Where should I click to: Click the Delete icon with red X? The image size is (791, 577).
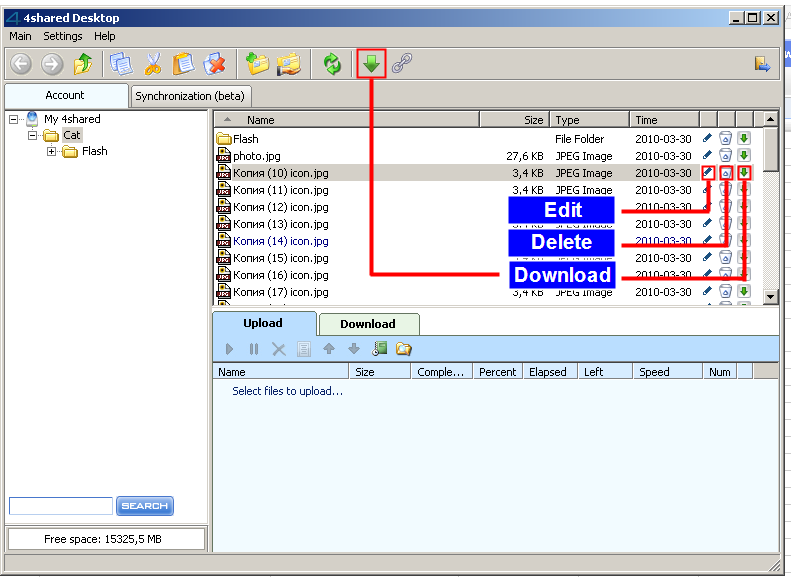coord(214,64)
